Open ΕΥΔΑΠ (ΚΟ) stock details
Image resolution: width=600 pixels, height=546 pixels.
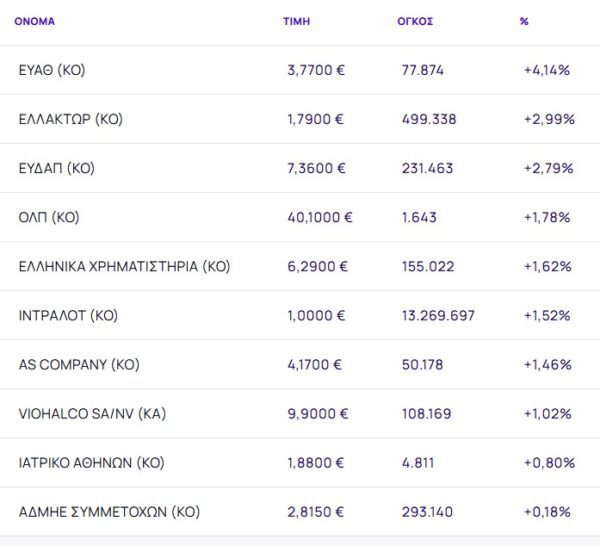[x=56, y=168]
